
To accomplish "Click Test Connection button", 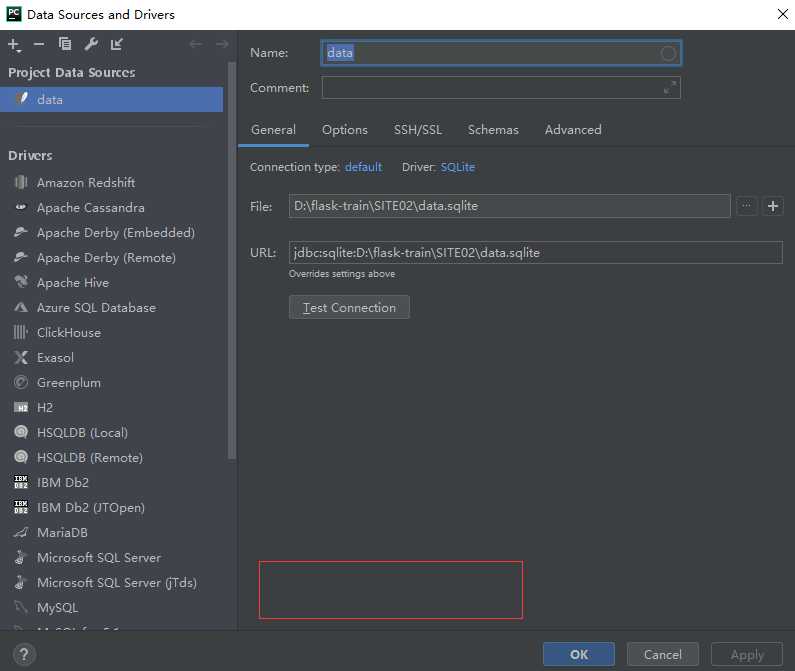I will point(349,307).
